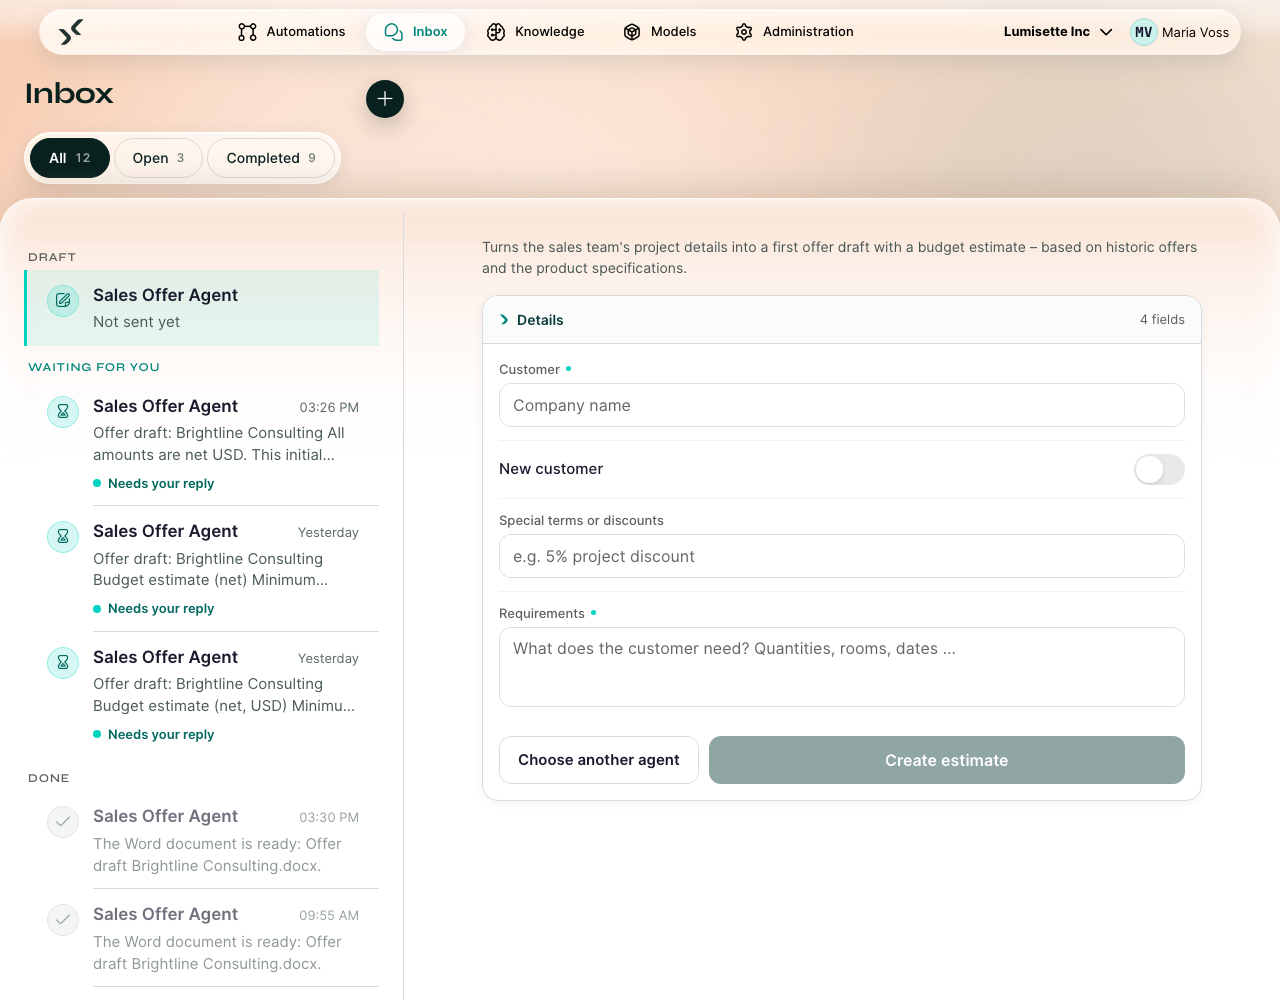1280x1000 pixels.
Task: Expand the Details section chevron
Action: [504, 320]
